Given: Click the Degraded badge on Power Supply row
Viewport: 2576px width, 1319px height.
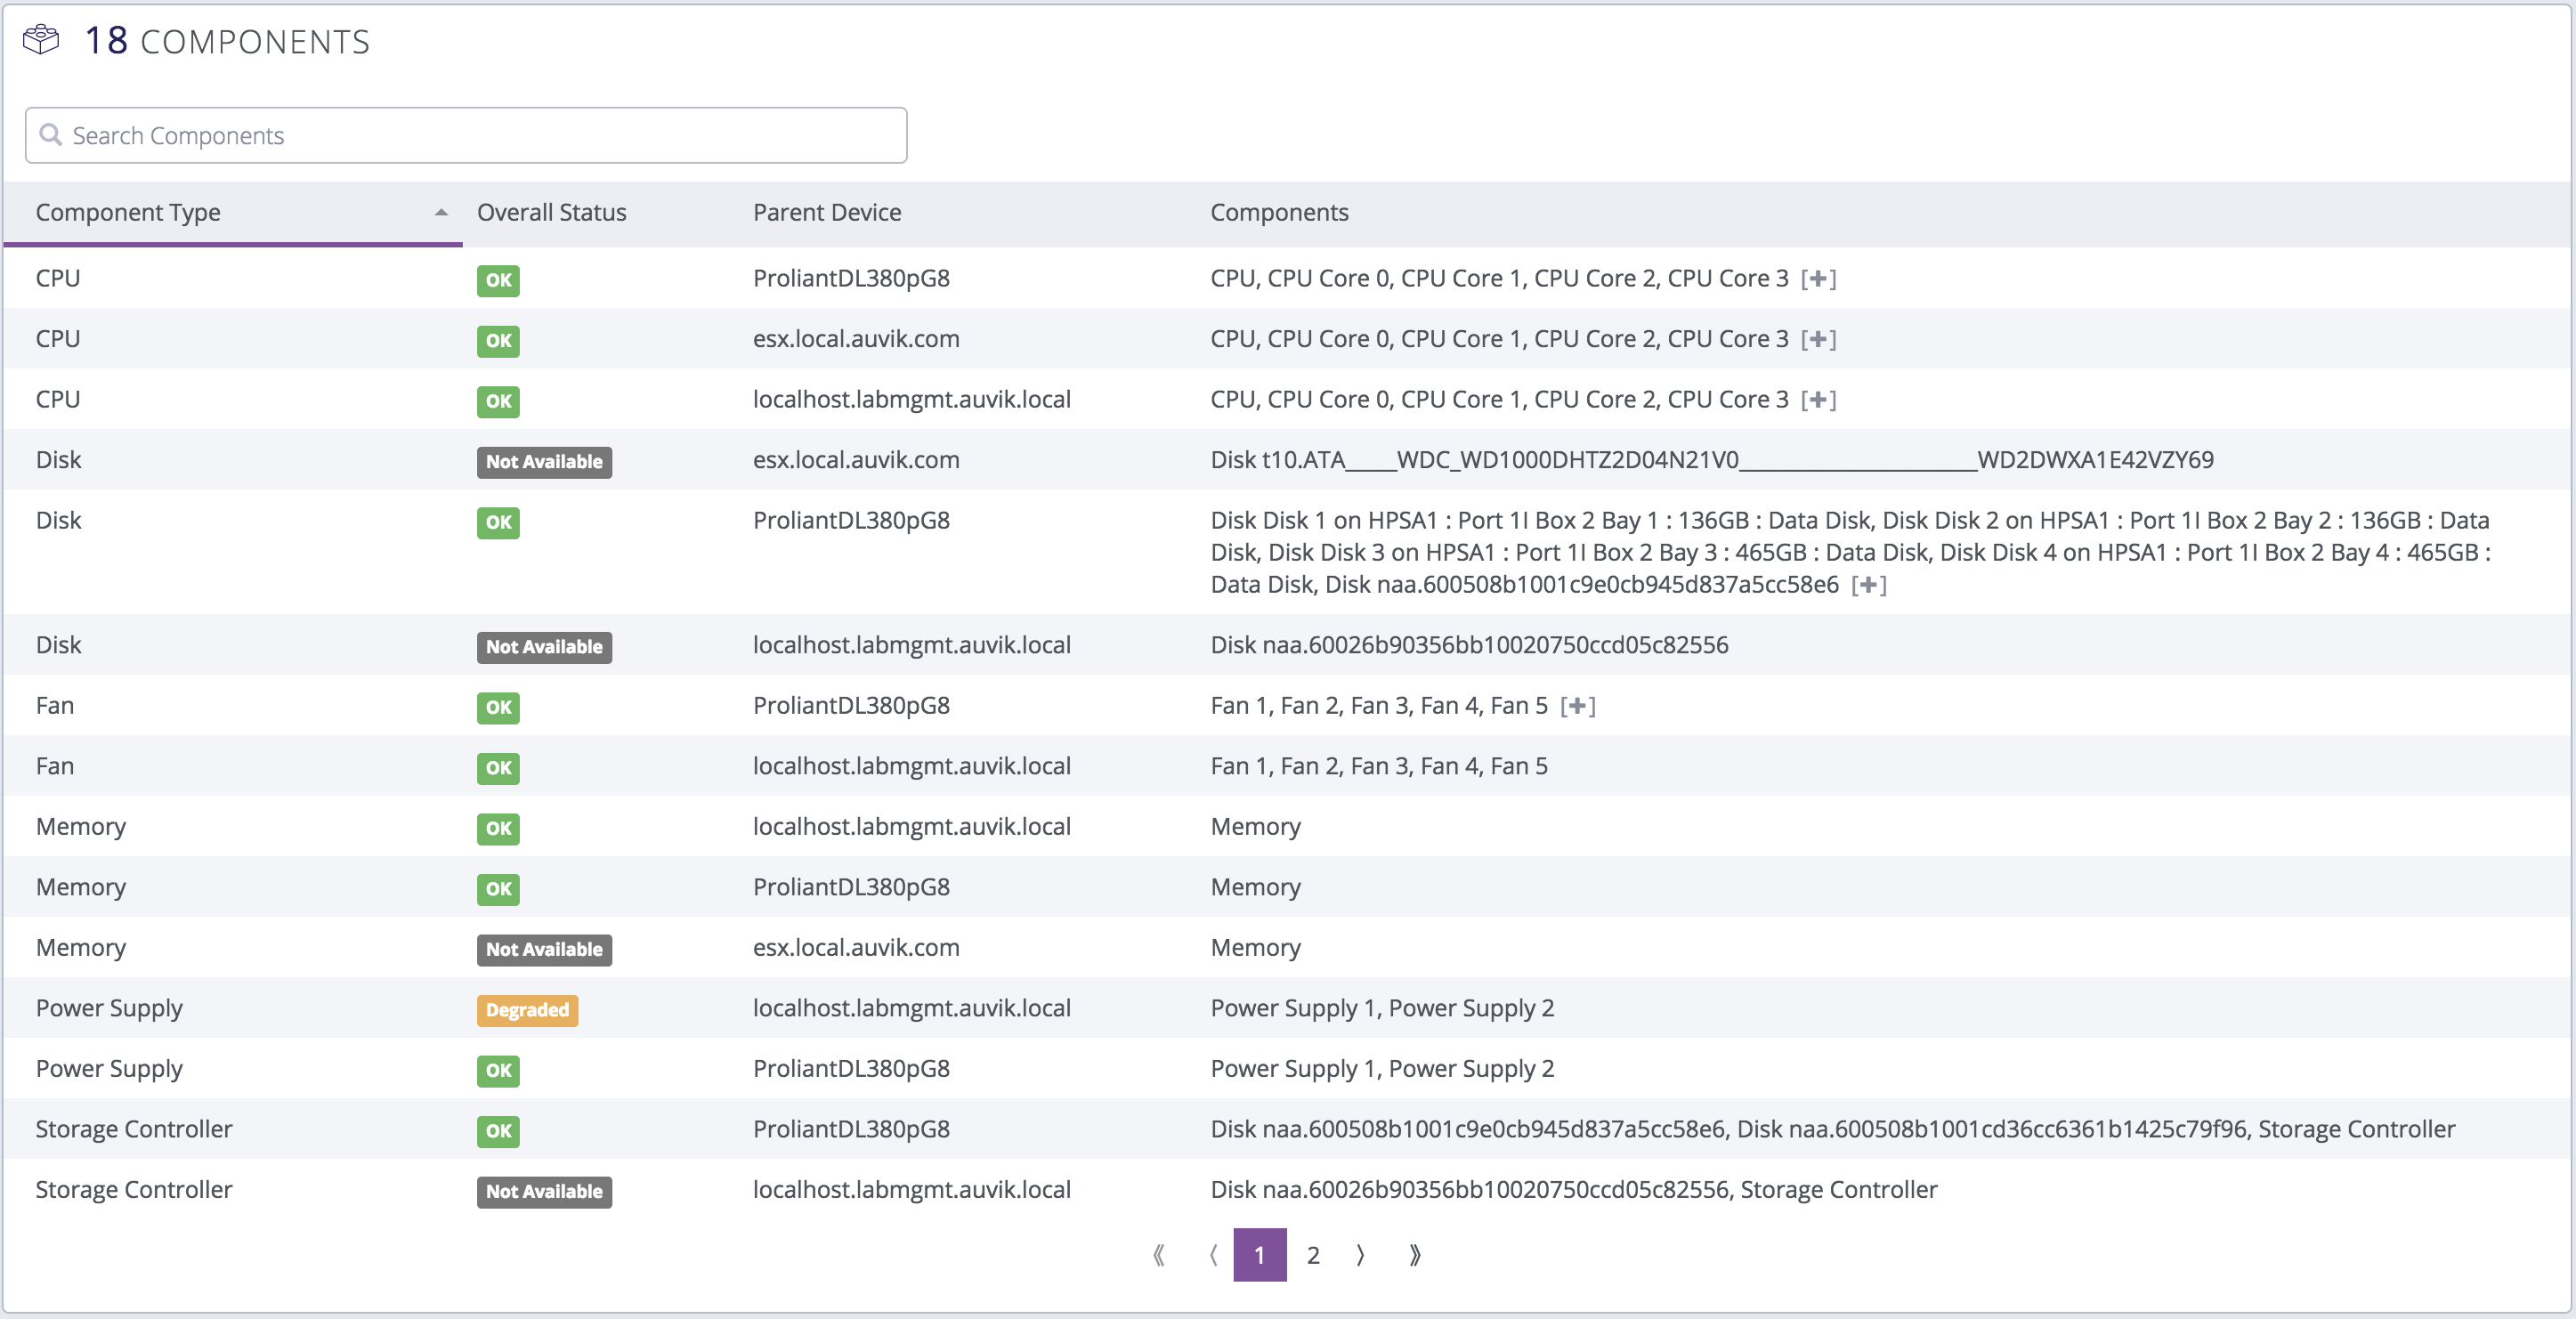Looking at the screenshot, I should pos(527,1010).
